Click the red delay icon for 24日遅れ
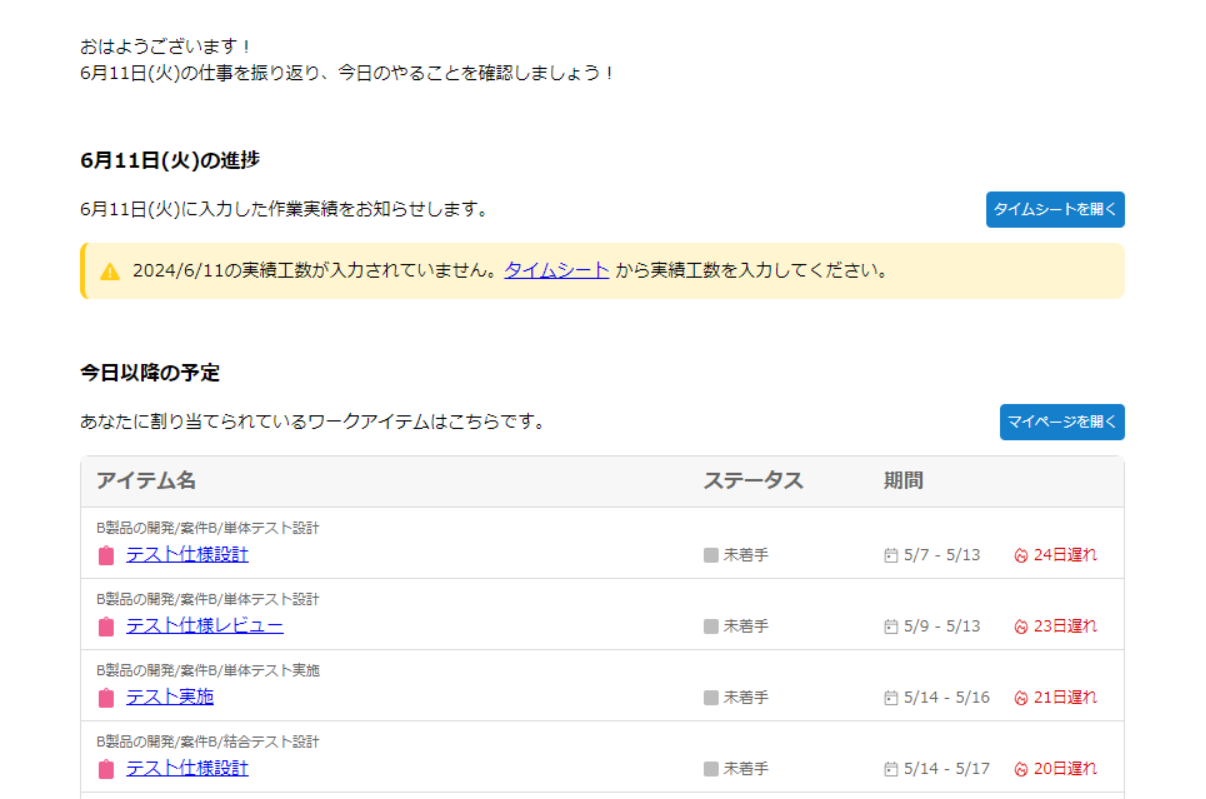Image resolution: width=1206 pixels, height=799 pixels. click(1021, 555)
